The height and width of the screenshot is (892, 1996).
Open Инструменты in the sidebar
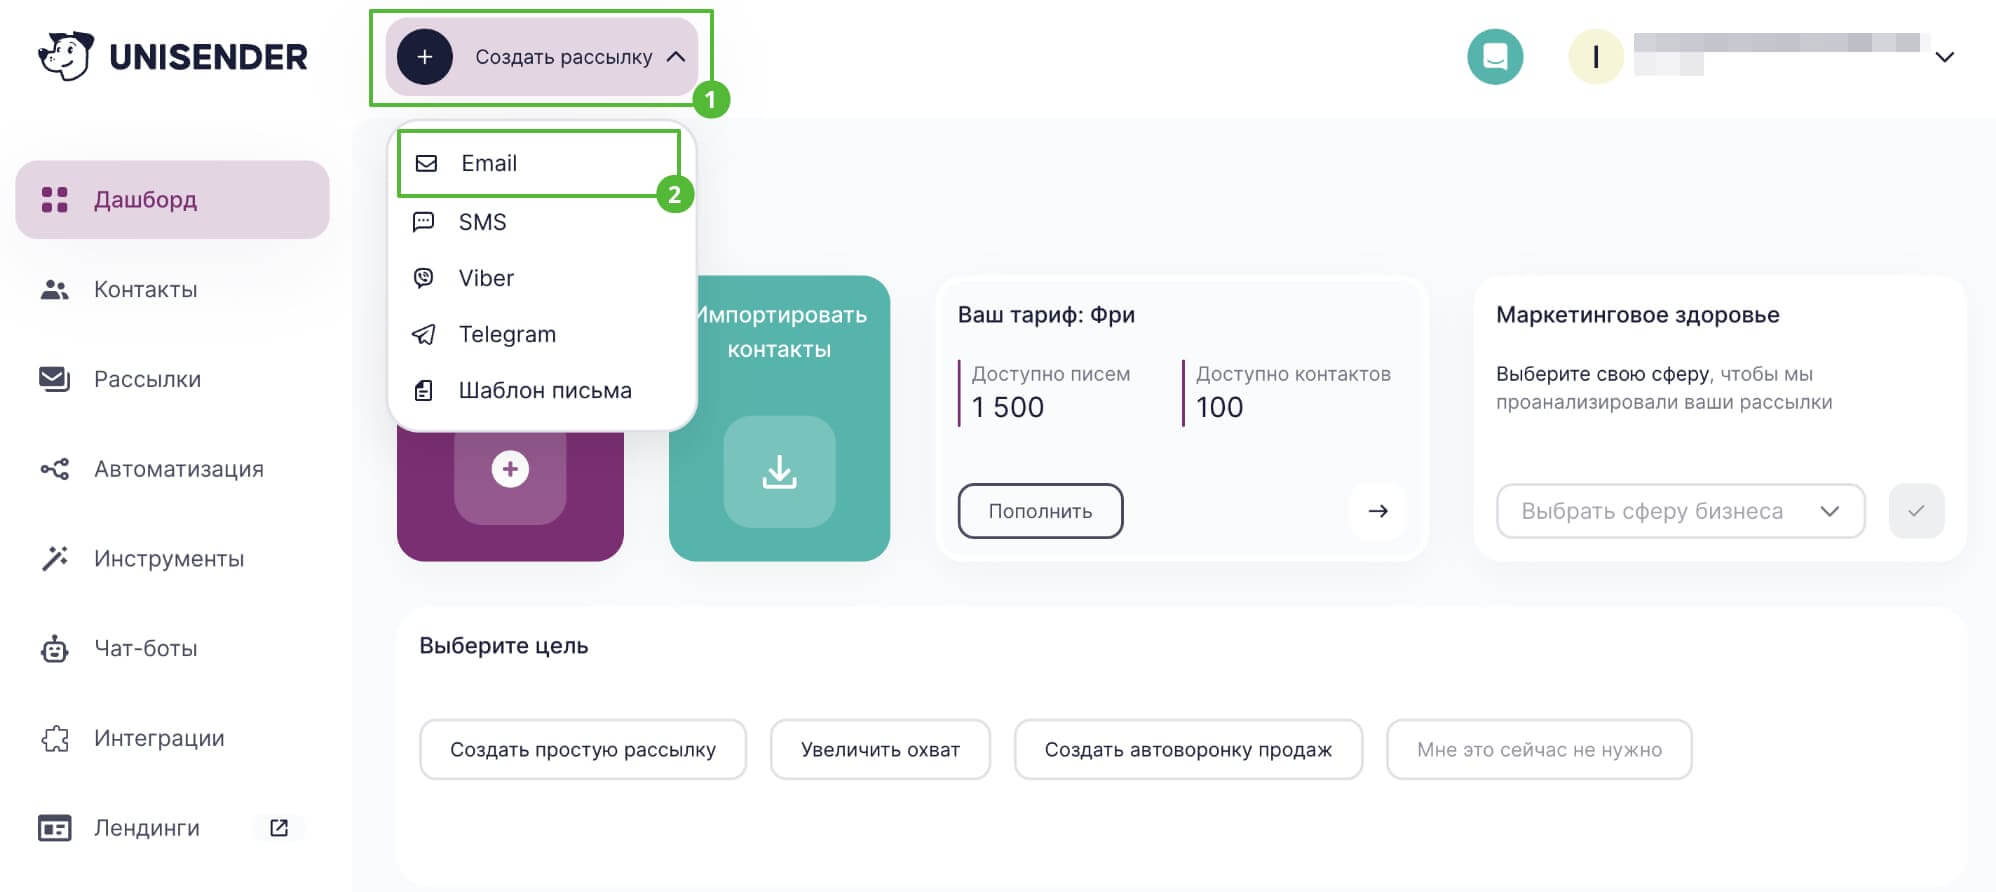172,559
